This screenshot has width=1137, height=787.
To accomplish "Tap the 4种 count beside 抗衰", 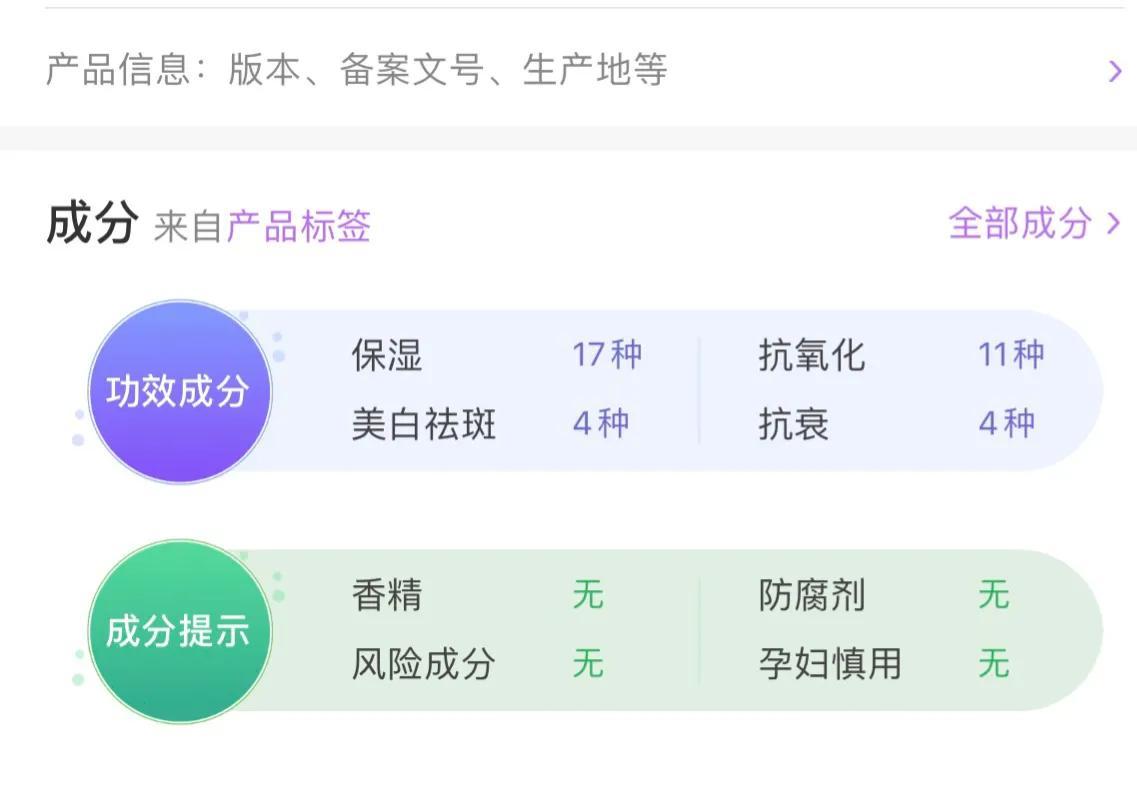I will click(1006, 423).
